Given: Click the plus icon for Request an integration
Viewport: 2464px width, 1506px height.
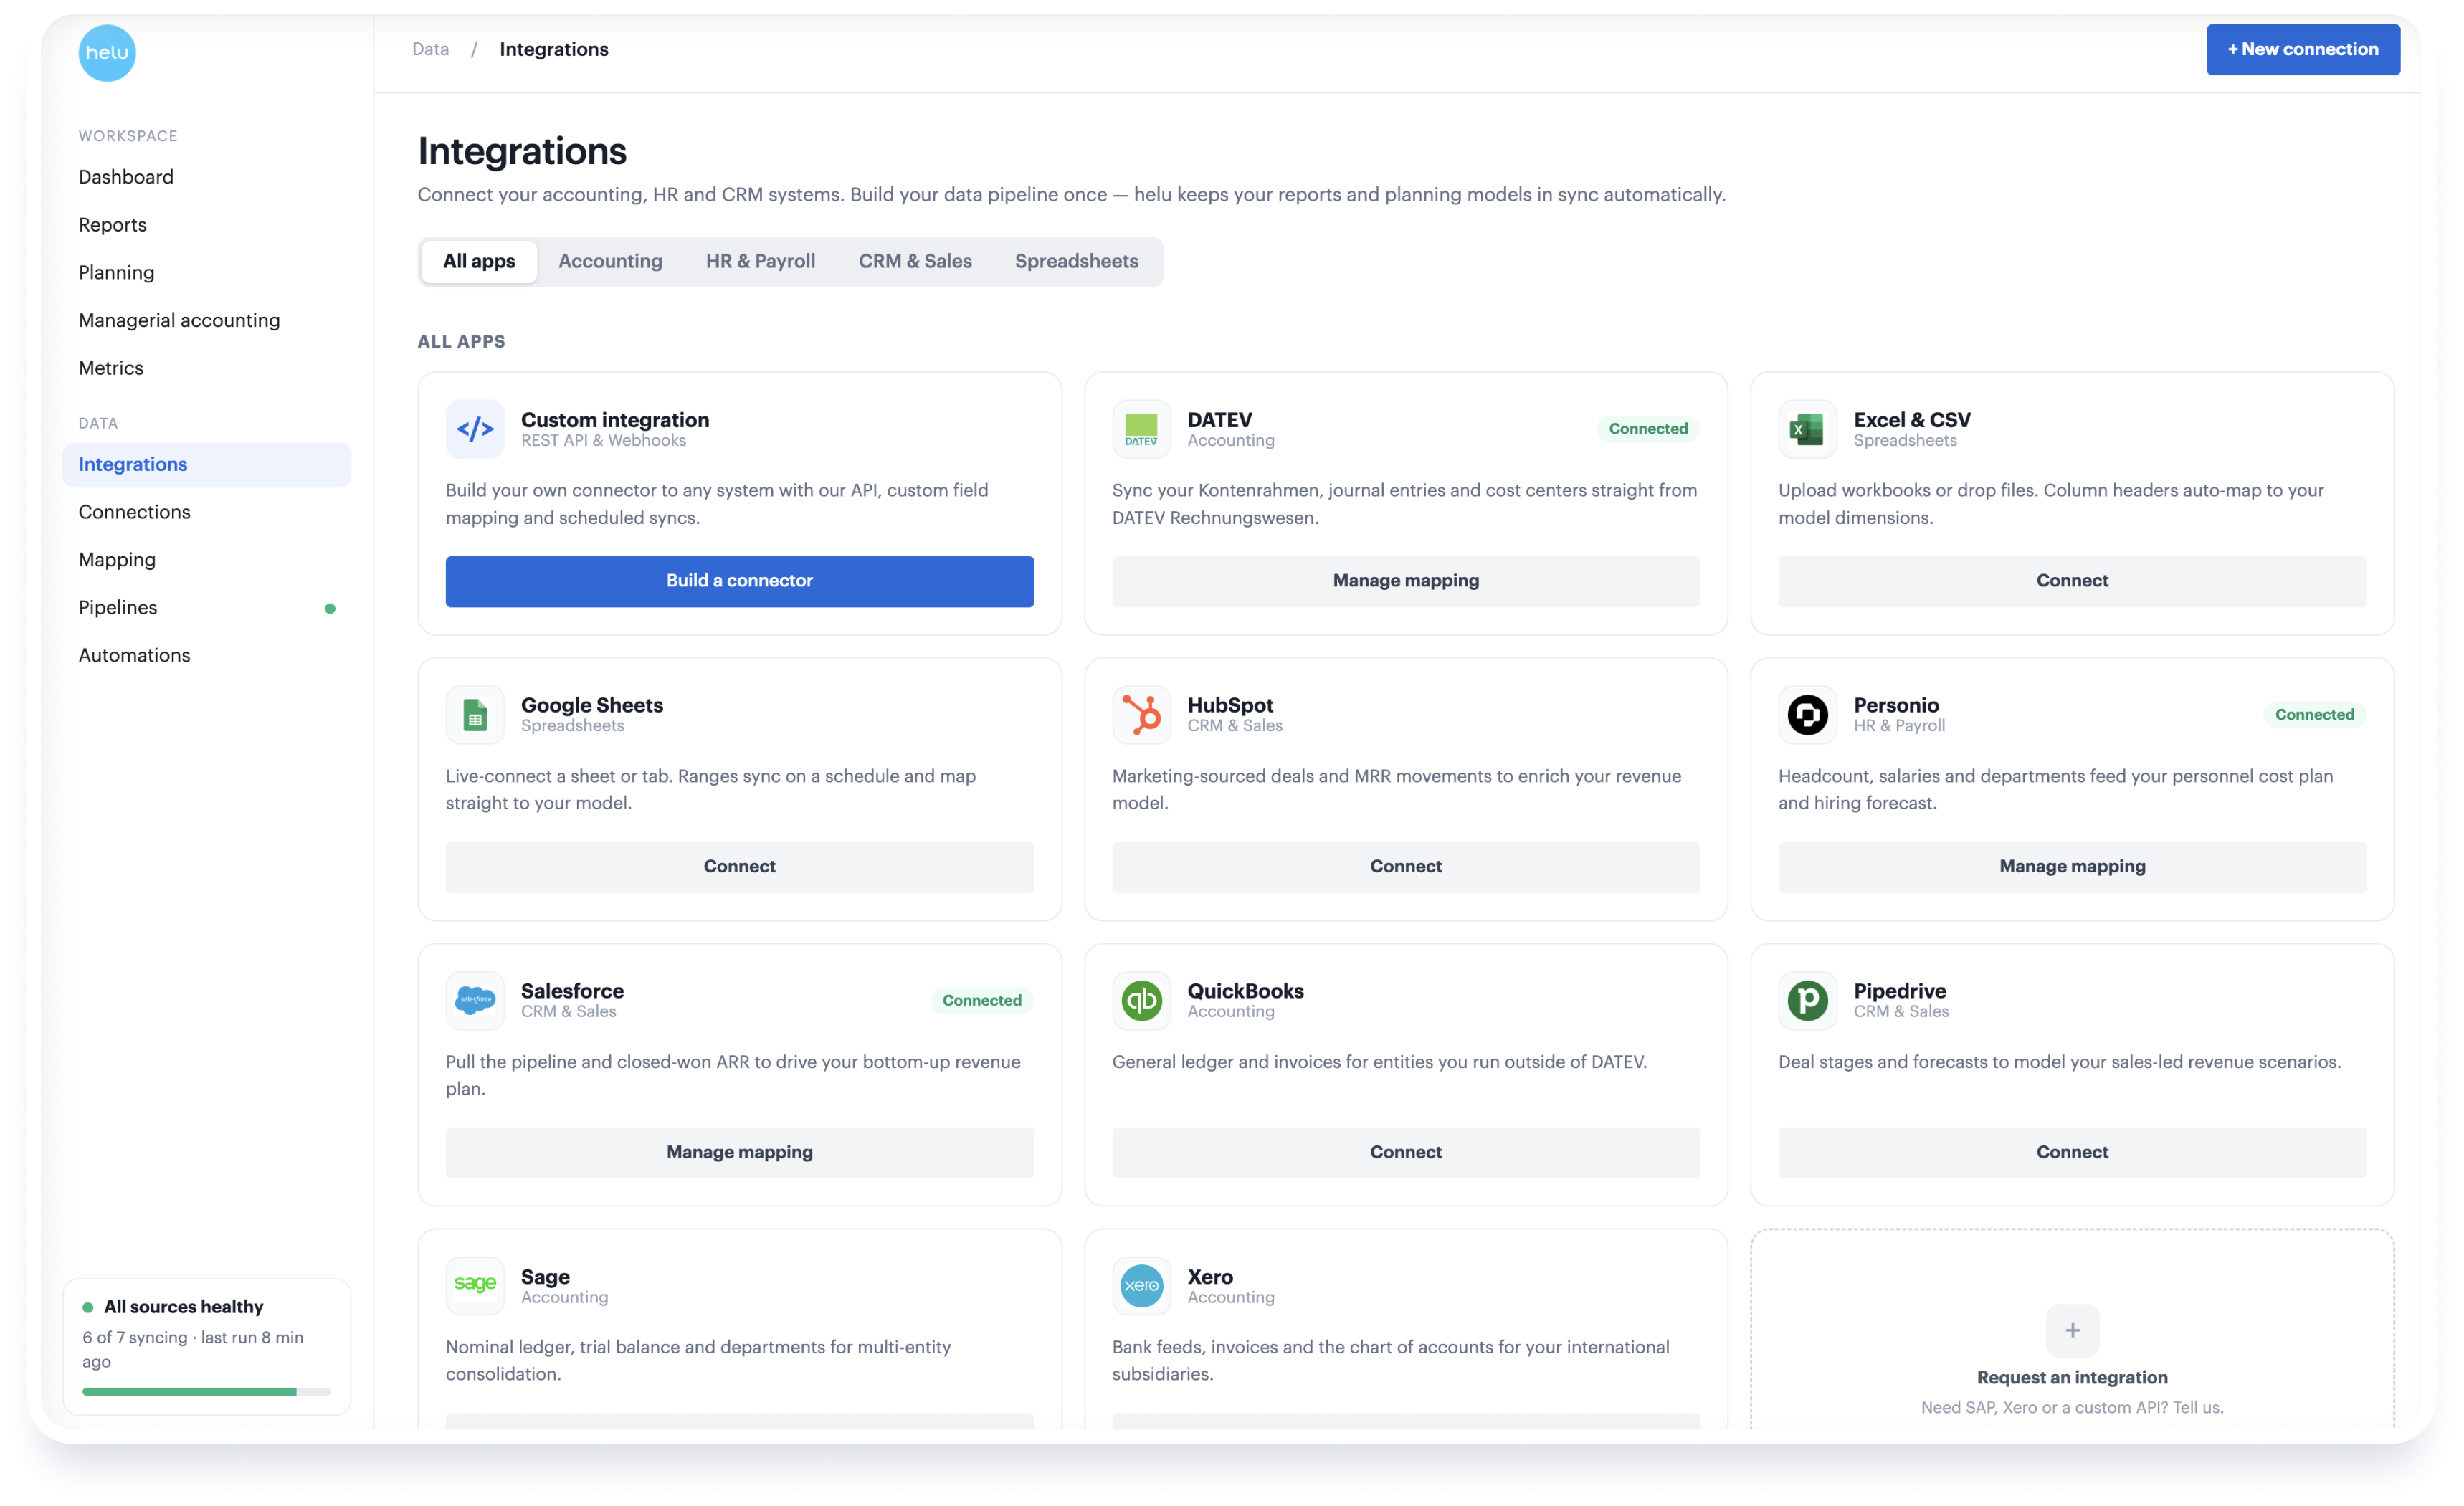Looking at the screenshot, I should click(2072, 1330).
